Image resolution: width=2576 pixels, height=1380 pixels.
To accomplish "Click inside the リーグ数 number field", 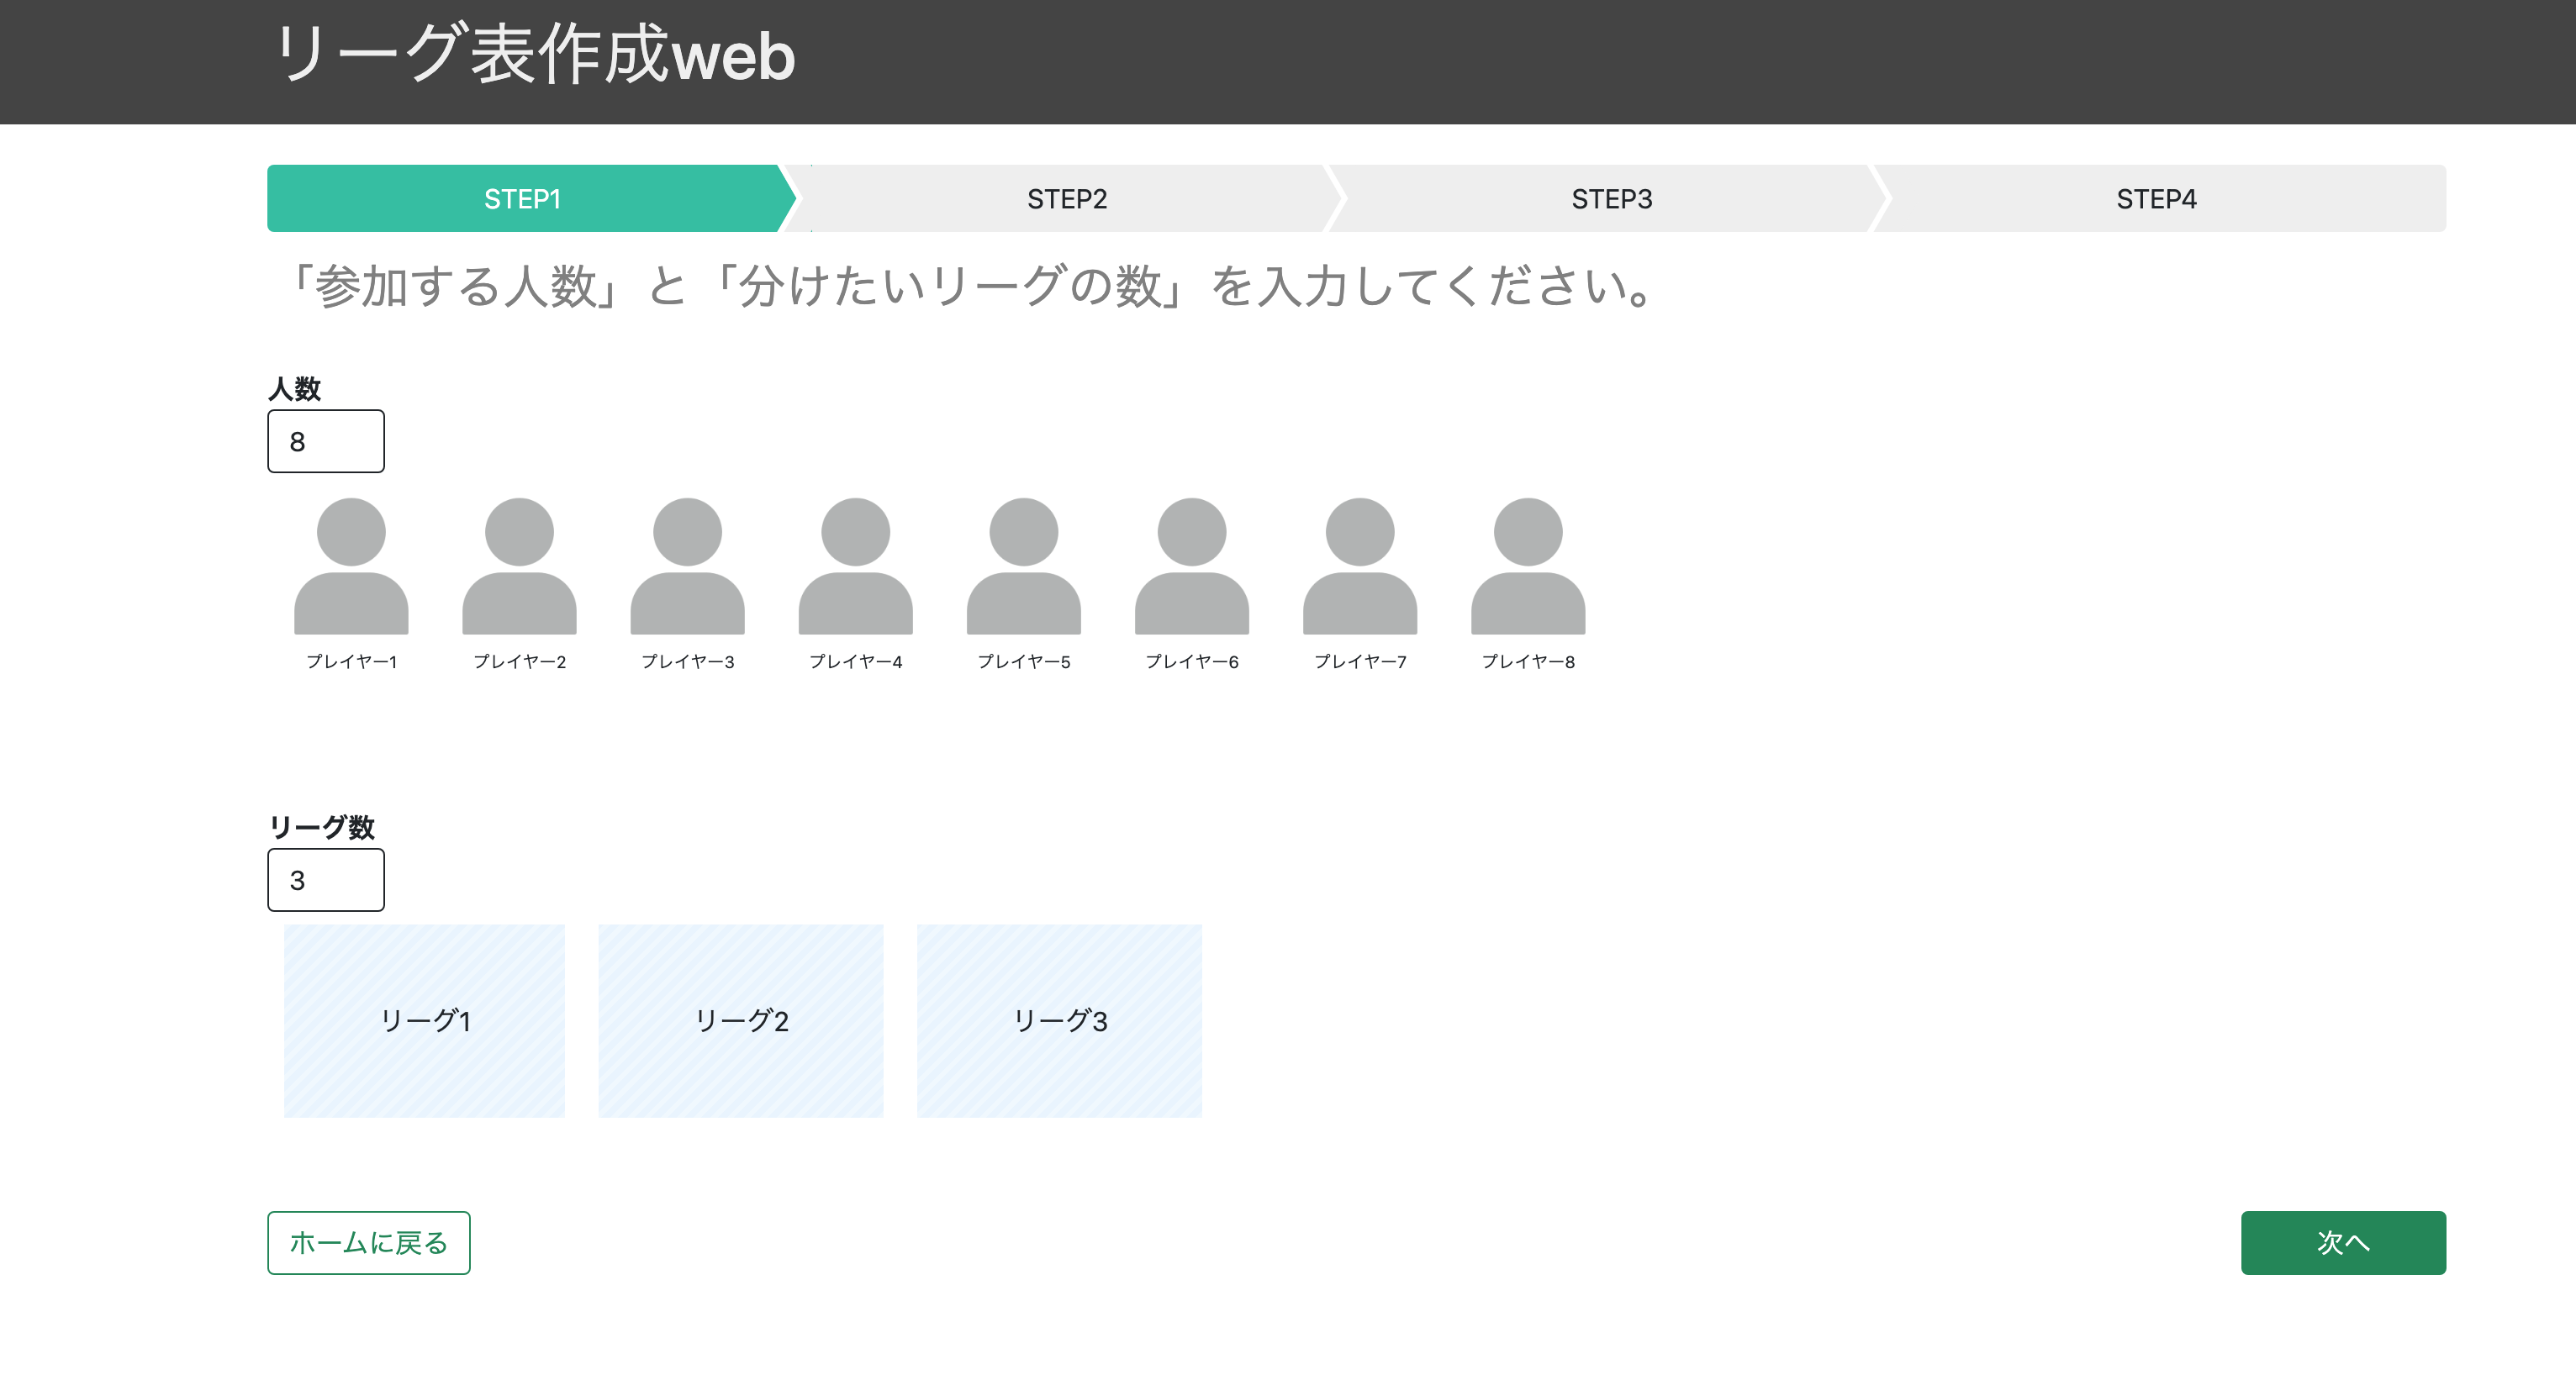I will pyautogui.click(x=325, y=880).
